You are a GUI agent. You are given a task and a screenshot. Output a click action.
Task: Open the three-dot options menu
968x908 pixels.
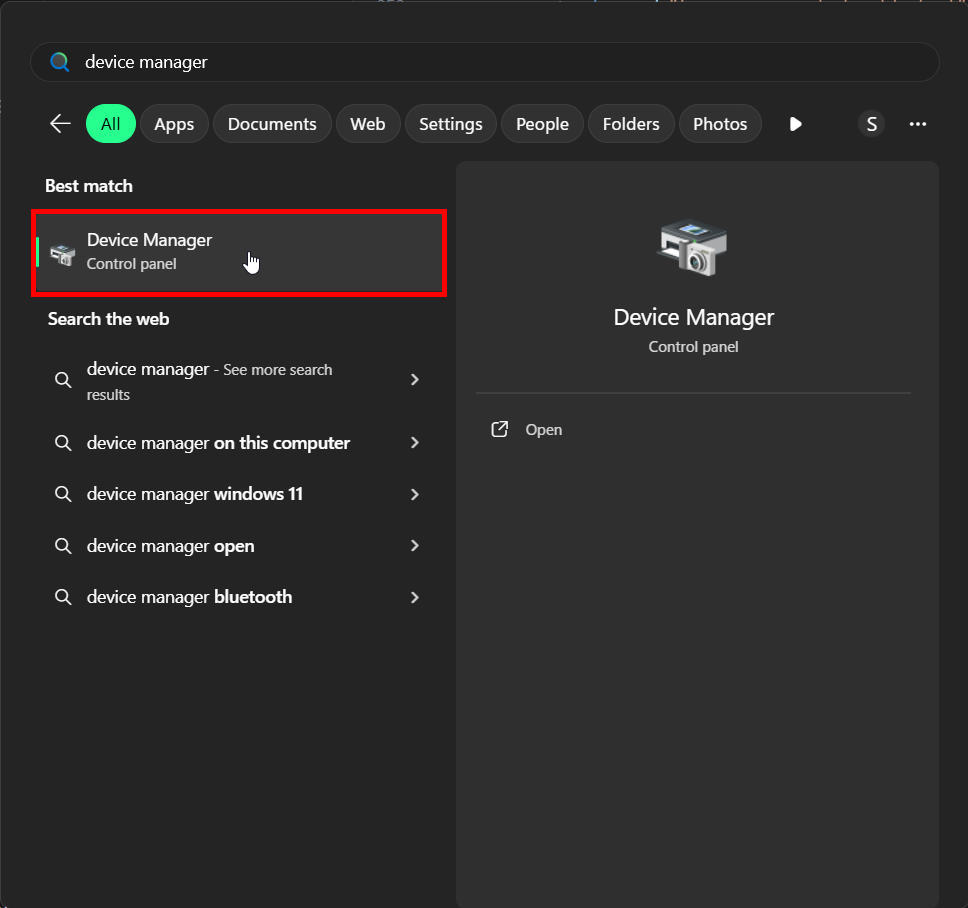(x=918, y=124)
